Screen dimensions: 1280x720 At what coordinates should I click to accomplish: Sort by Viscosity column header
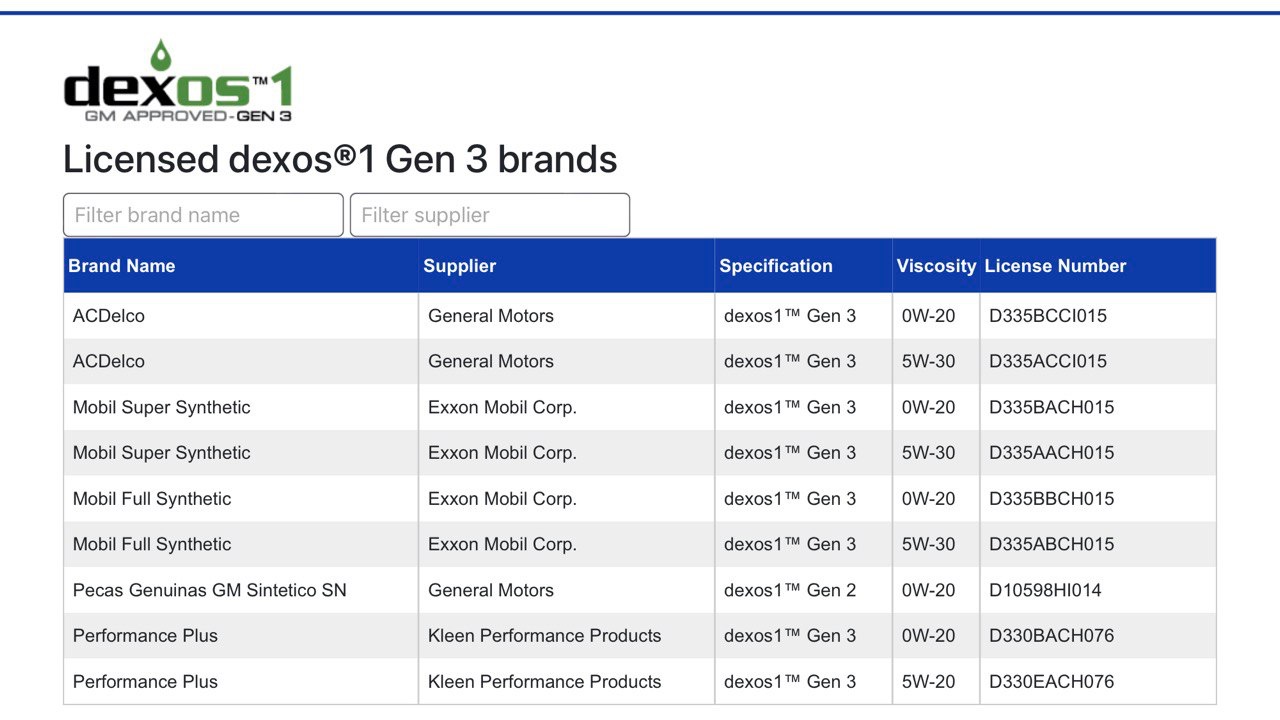(x=936, y=266)
